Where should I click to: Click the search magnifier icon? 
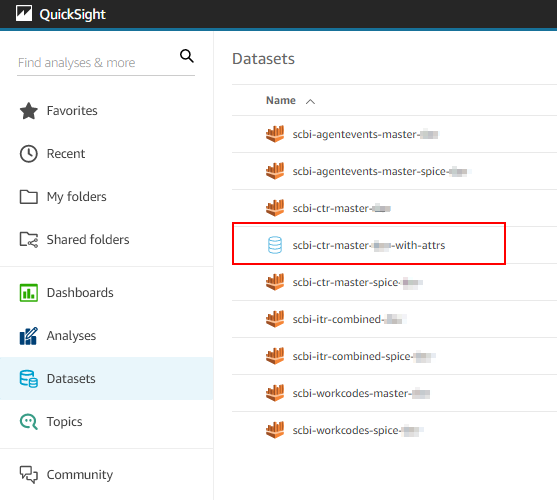pyautogui.click(x=186, y=56)
